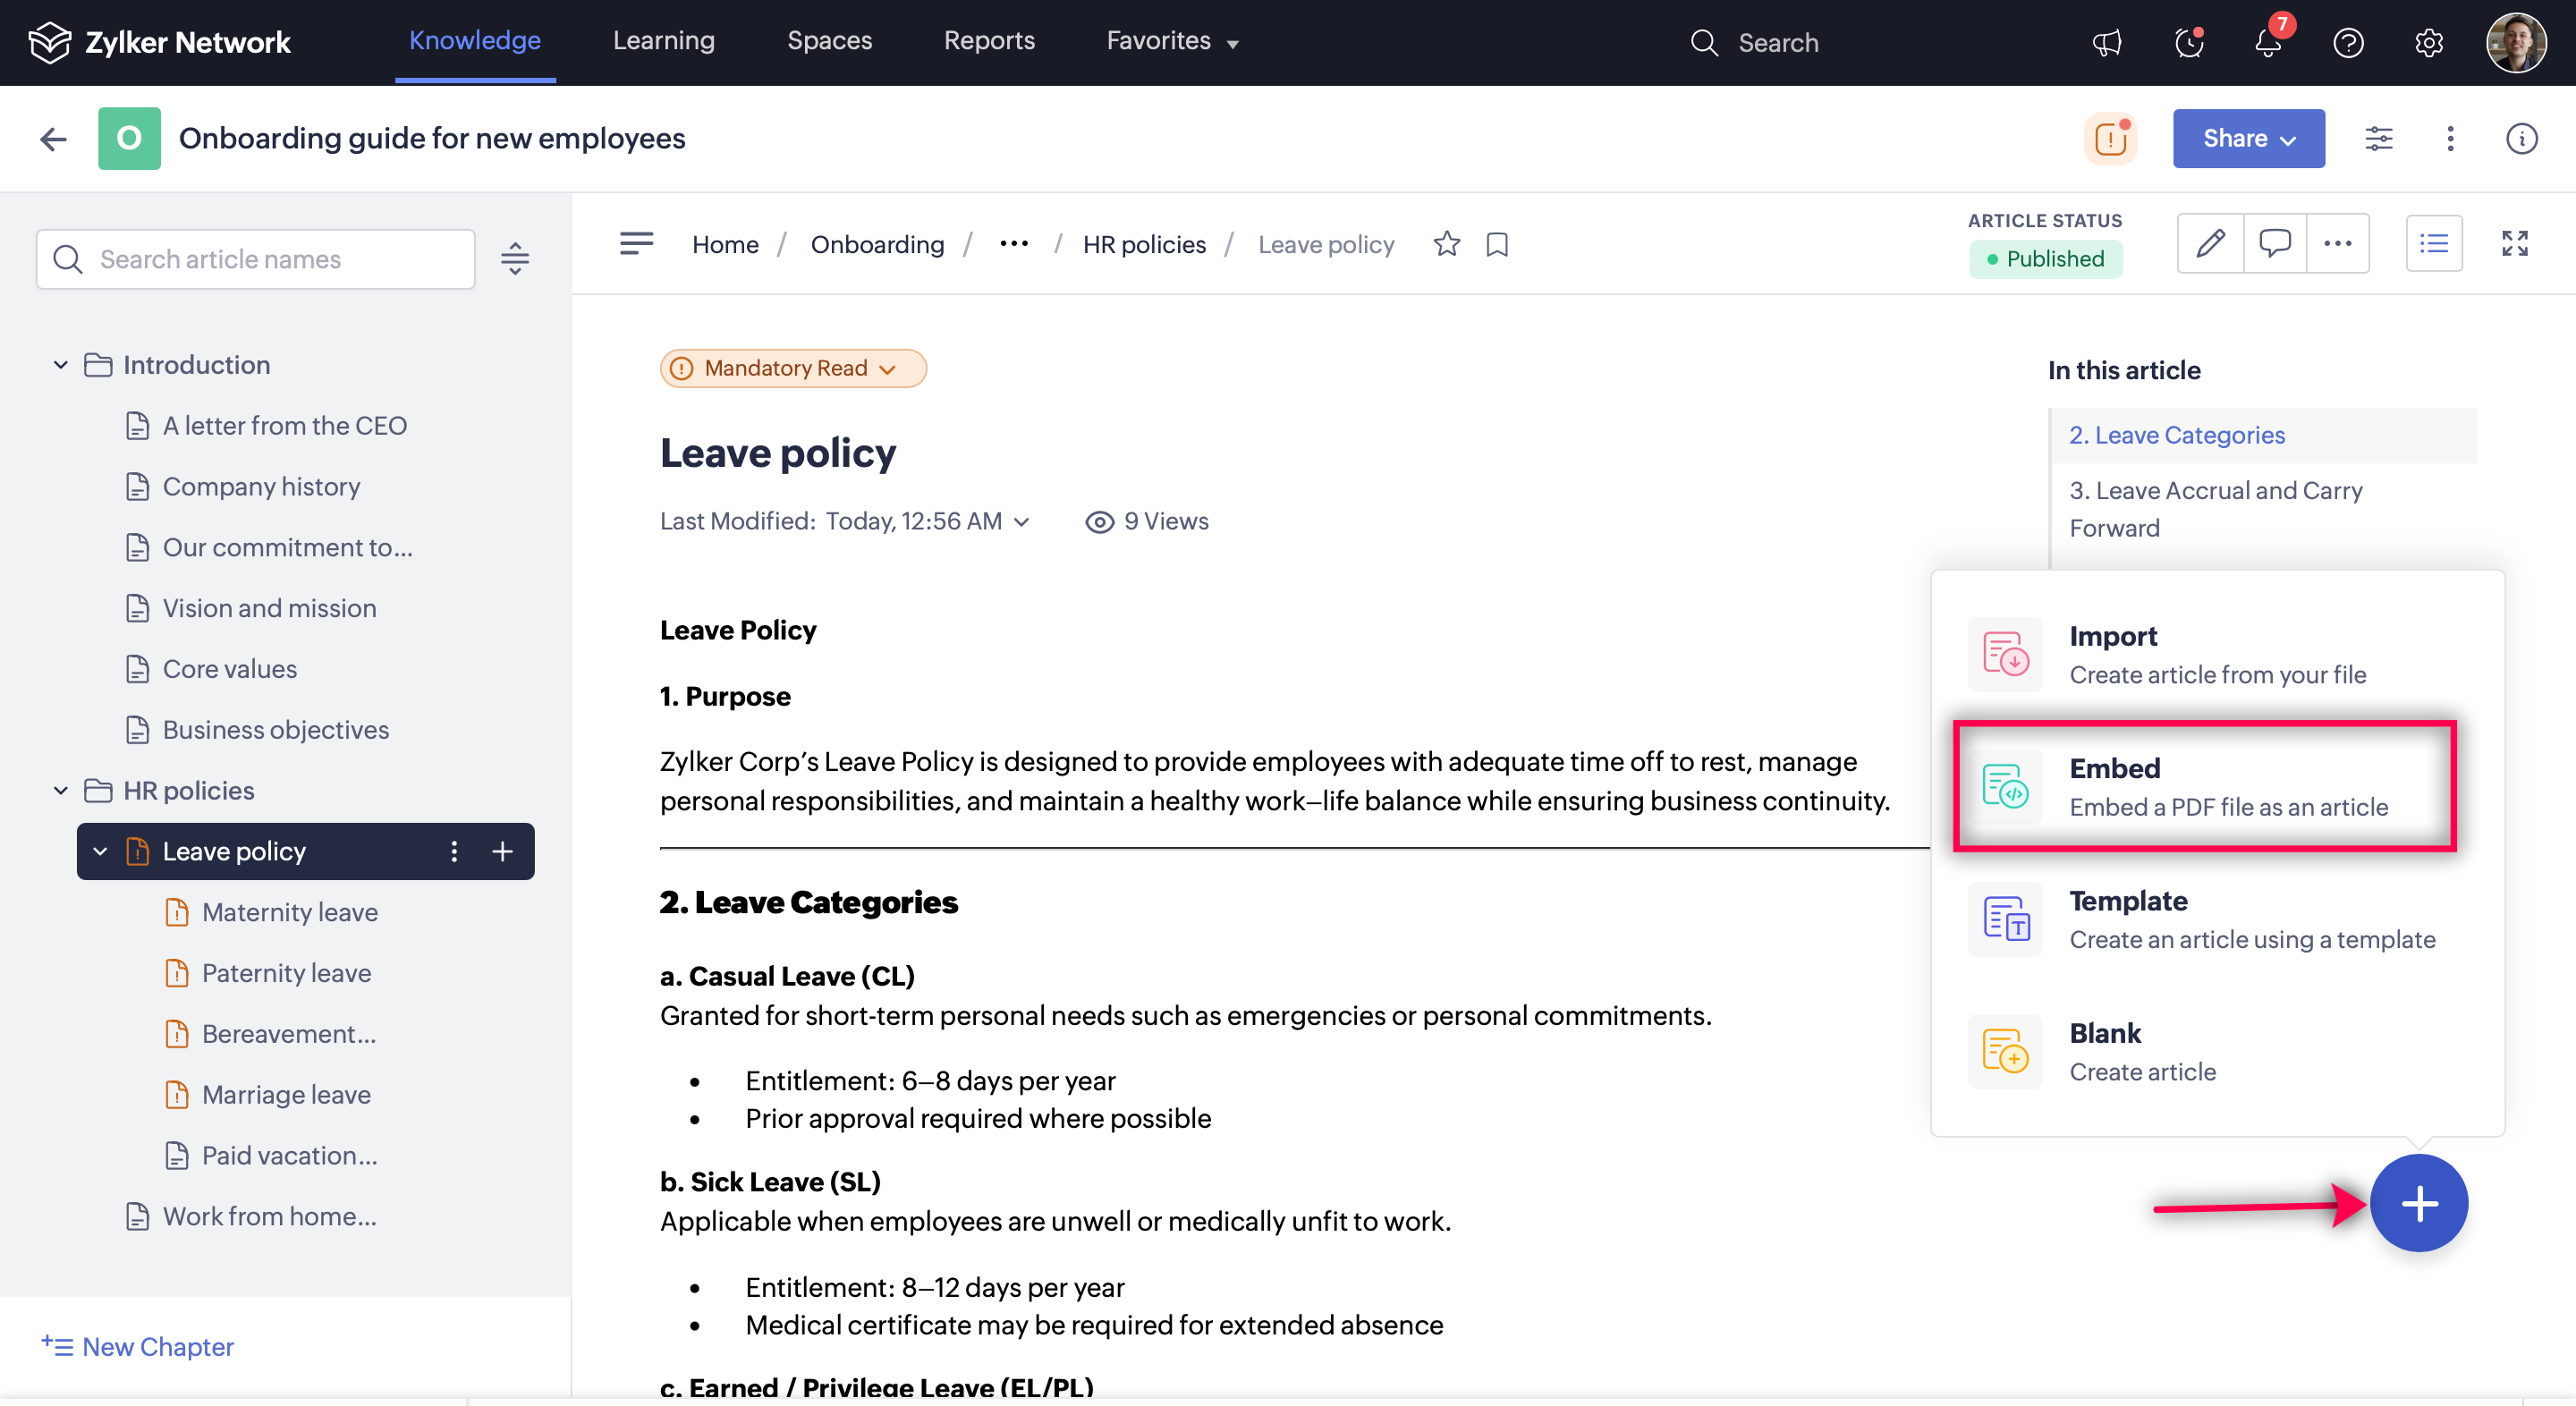Screen dimensions: 2576x1406
Task: Open the Mandatory Read dropdown
Action: (x=793, y=368)
